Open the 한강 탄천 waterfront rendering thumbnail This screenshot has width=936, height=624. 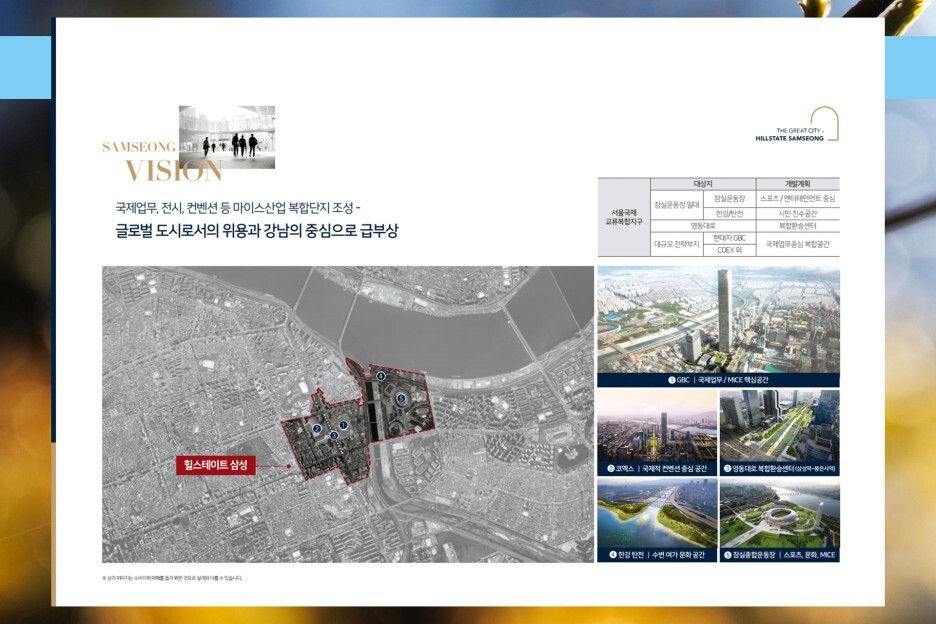click(657, 513)
